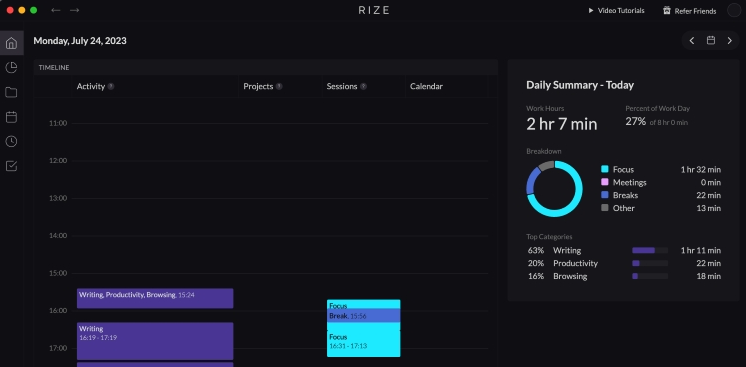Open the Home dashboard sidebar icon
Screen dimensions: 746x367
coord(11,43)
